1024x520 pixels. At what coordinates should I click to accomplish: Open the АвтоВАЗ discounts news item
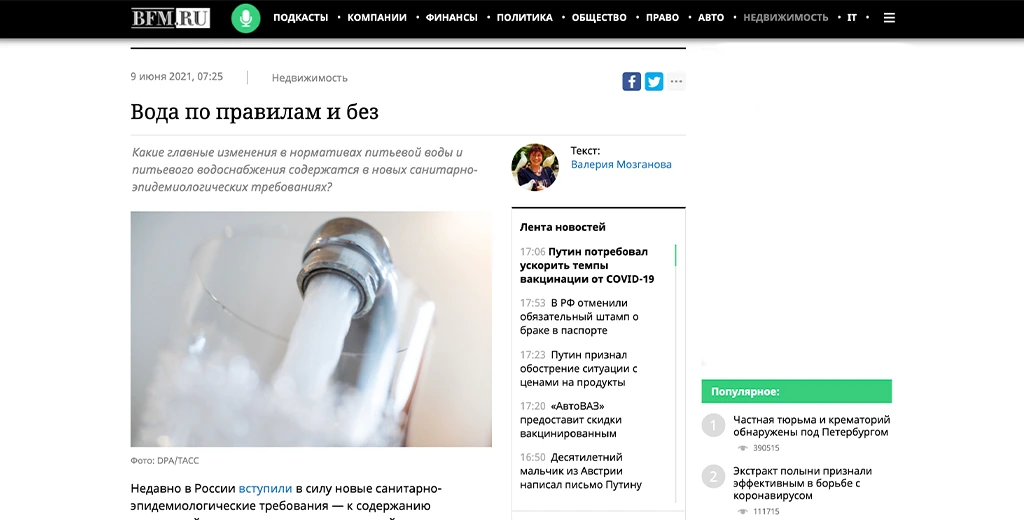tap(571, 419)
